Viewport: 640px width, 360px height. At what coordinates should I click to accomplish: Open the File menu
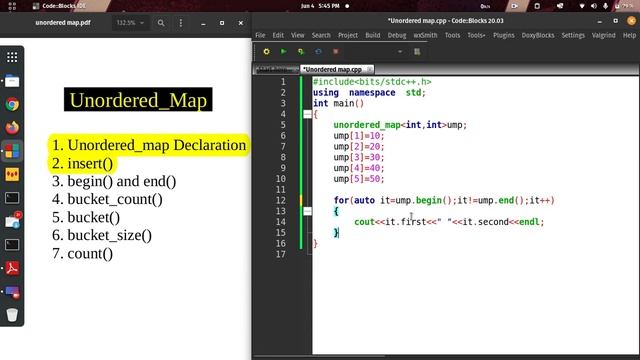[260, 35]
